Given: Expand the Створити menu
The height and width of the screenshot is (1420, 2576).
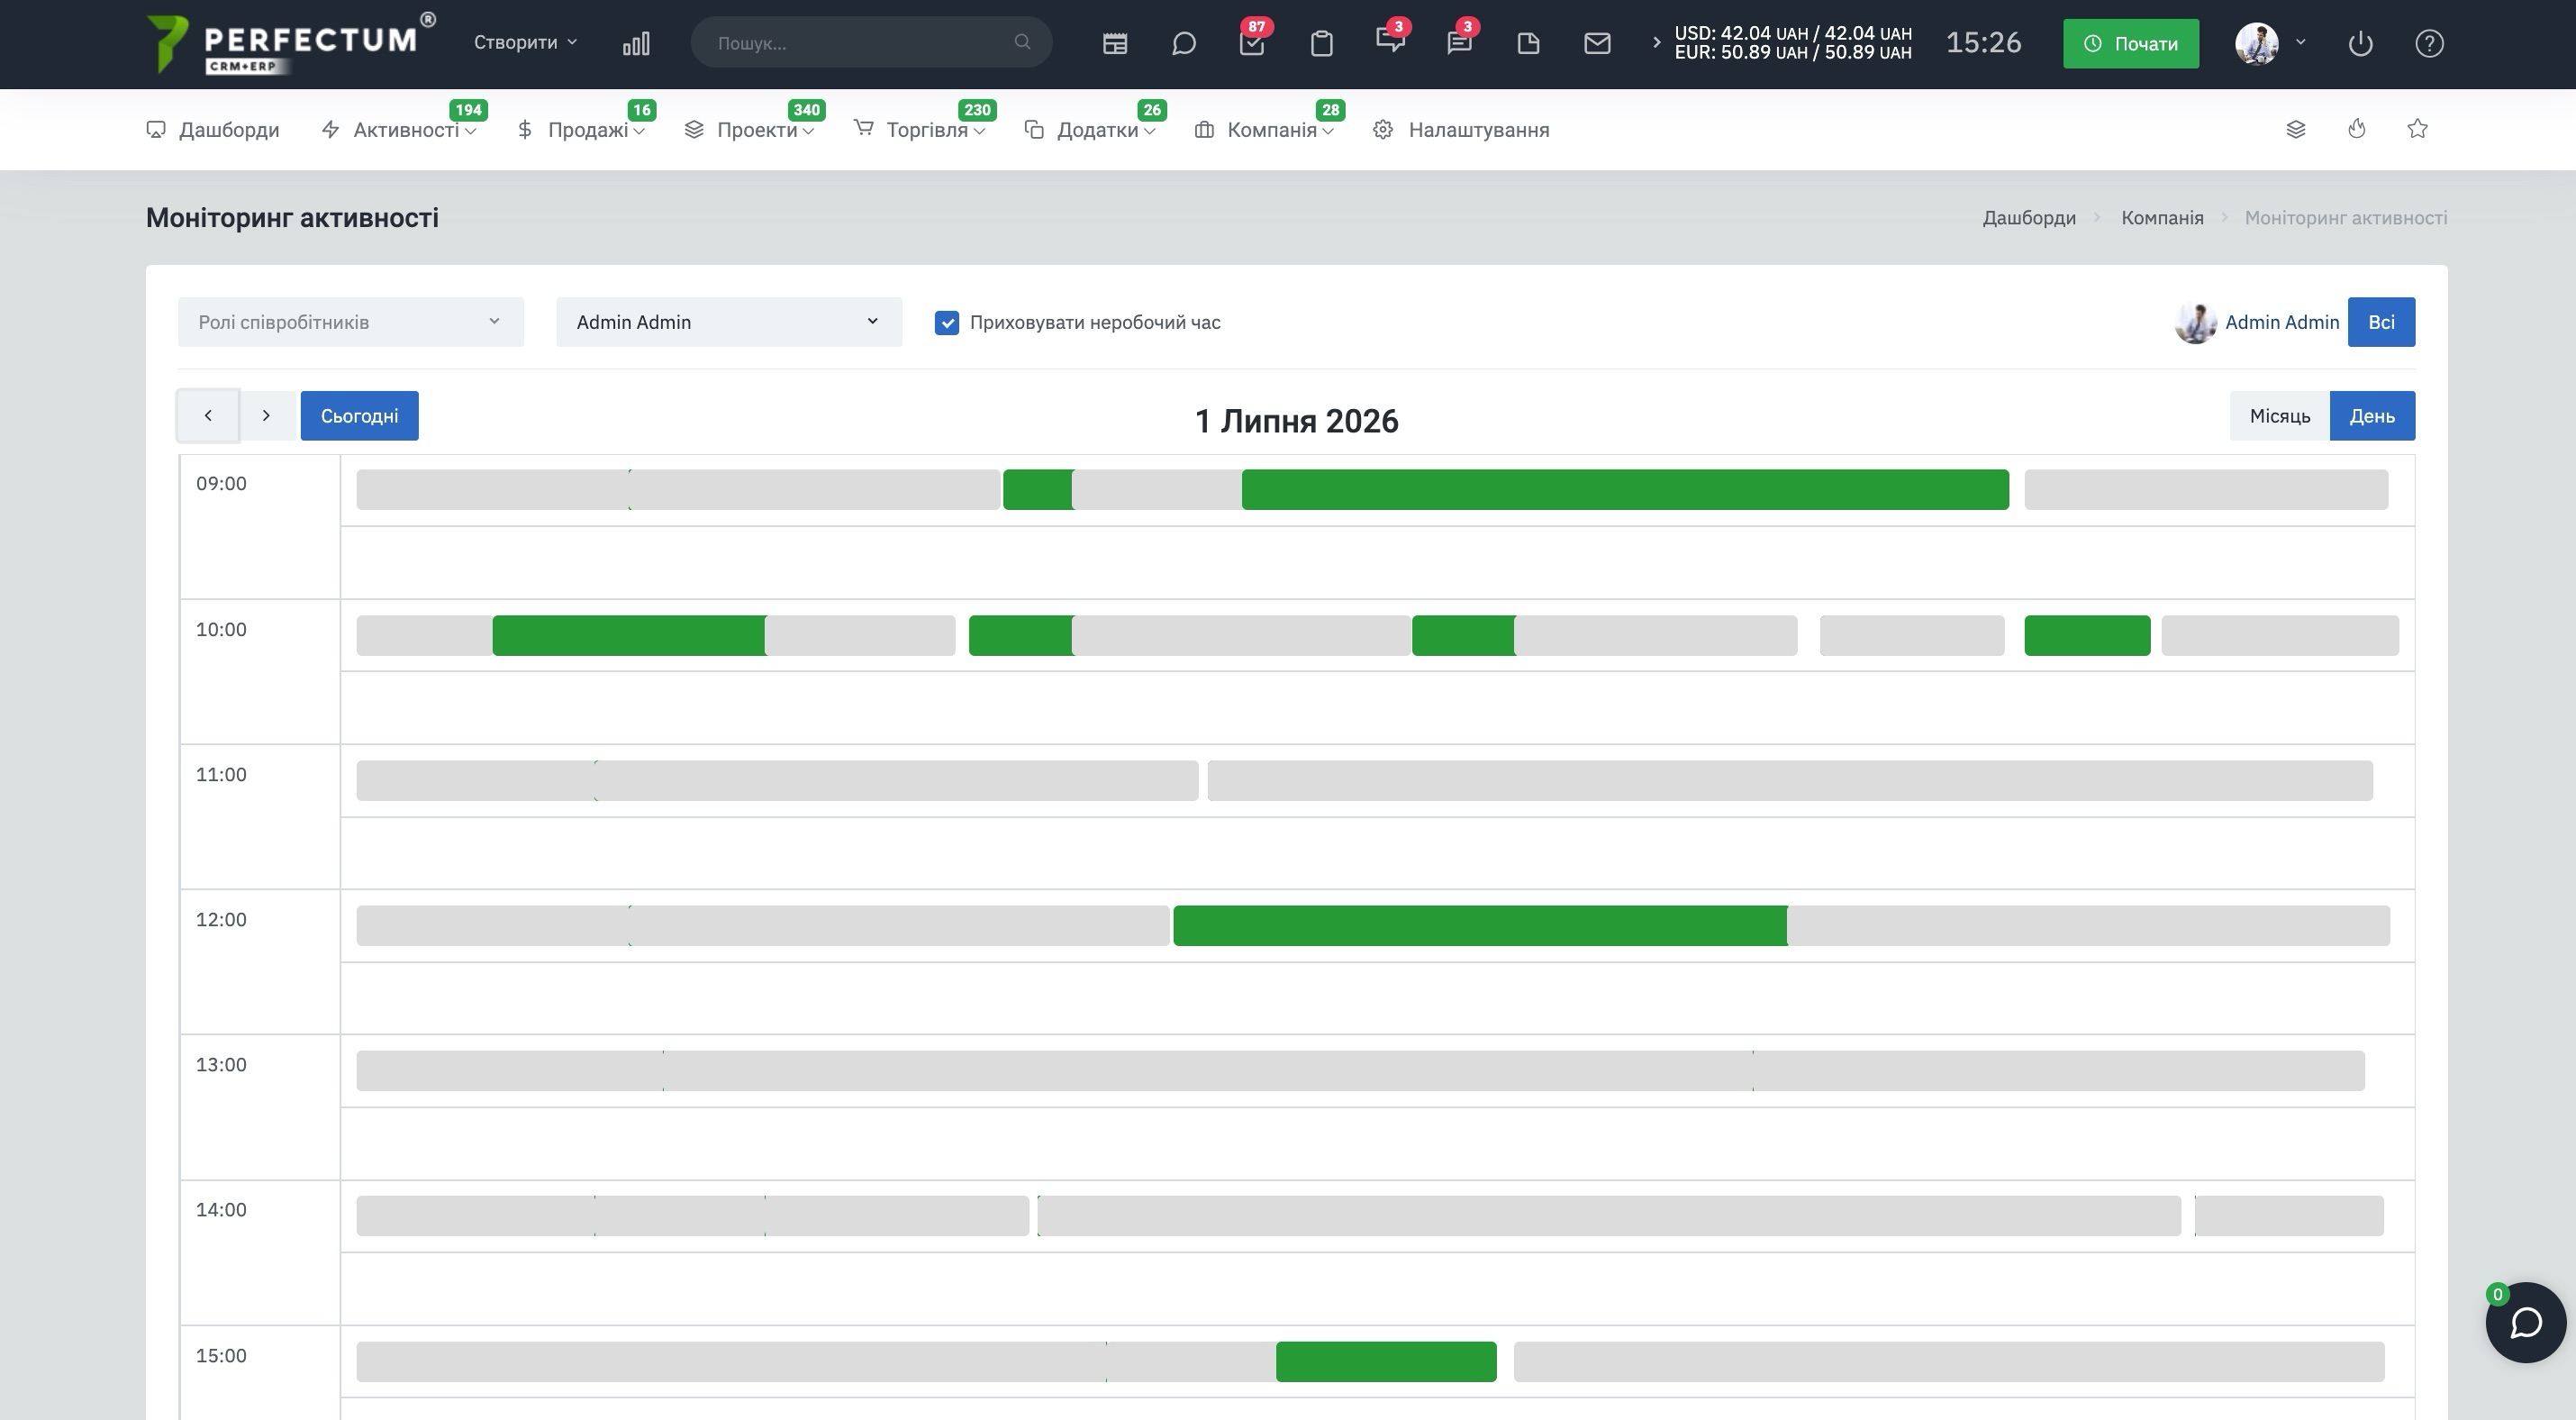Looking at the screenshot, I should [525, 42].
